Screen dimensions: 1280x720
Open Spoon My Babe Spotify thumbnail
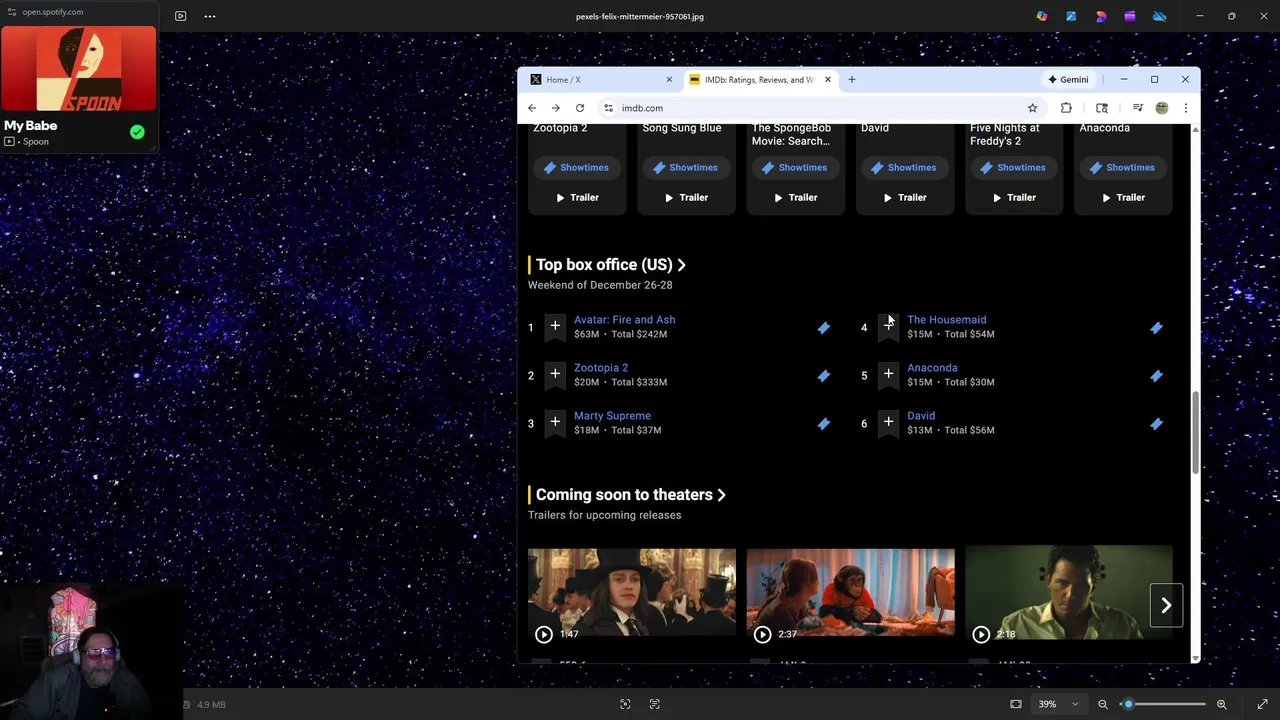click(x=79, y=68)
